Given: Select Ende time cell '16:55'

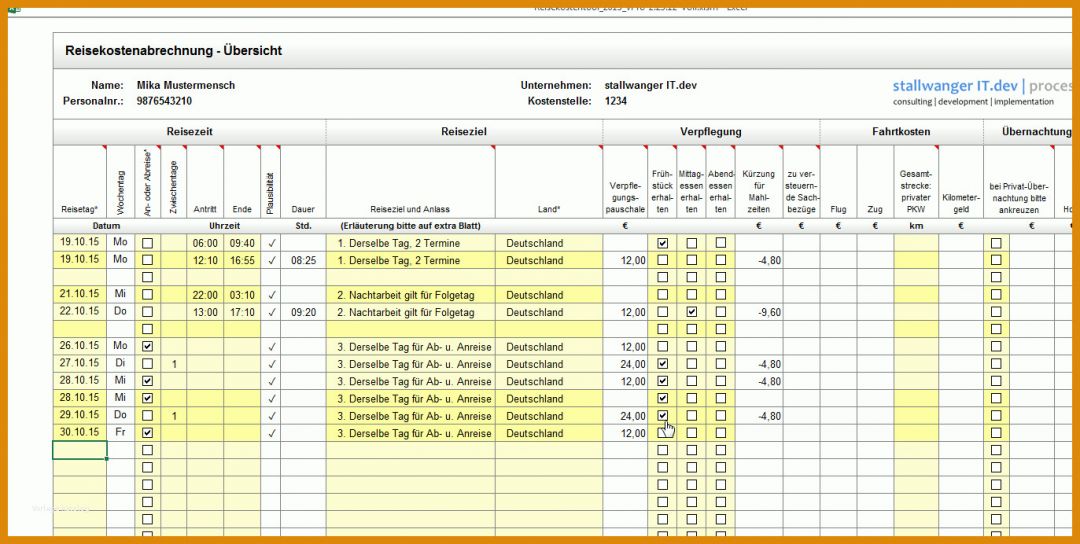Looking at the screenshot, I should 242,260.
